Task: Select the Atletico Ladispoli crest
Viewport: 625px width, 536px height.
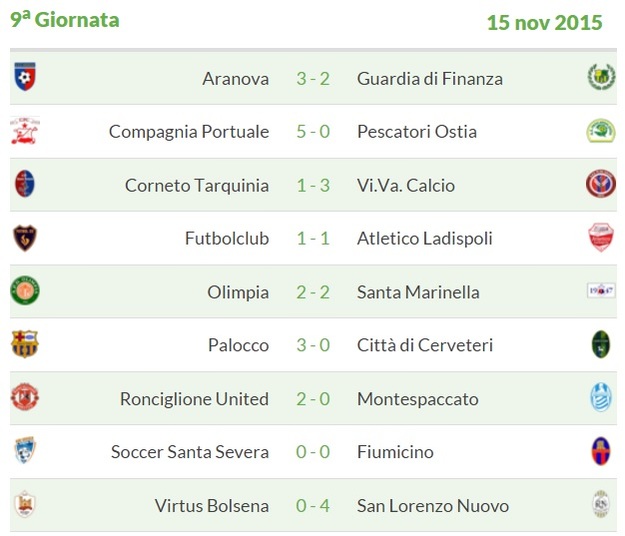Action: [601, 238]
